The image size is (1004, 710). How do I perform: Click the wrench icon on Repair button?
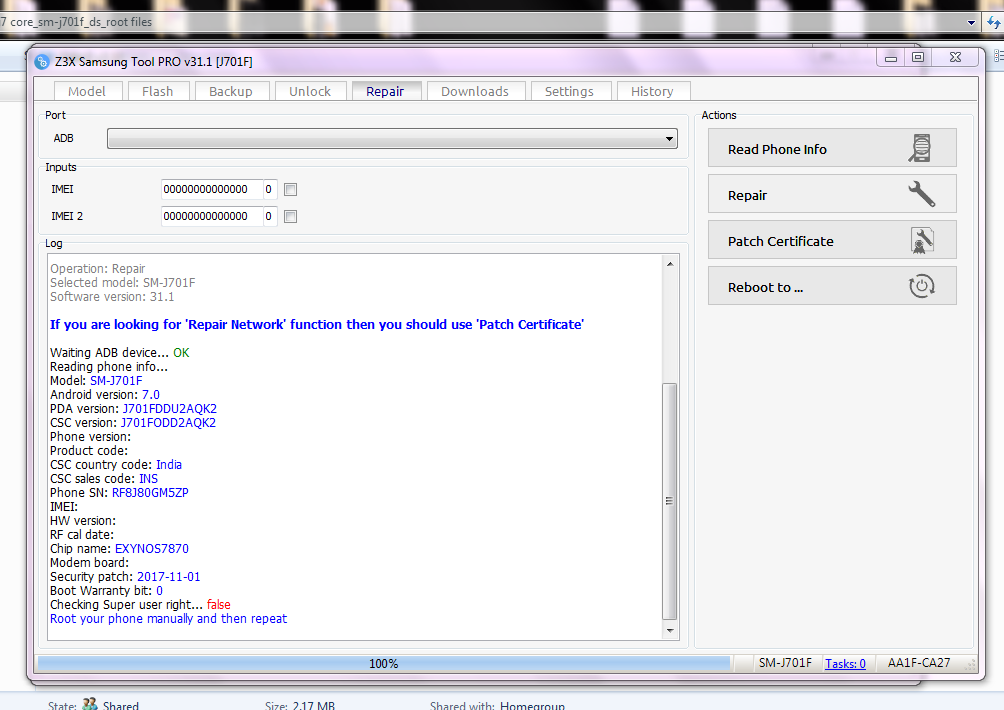coord(921,194)
